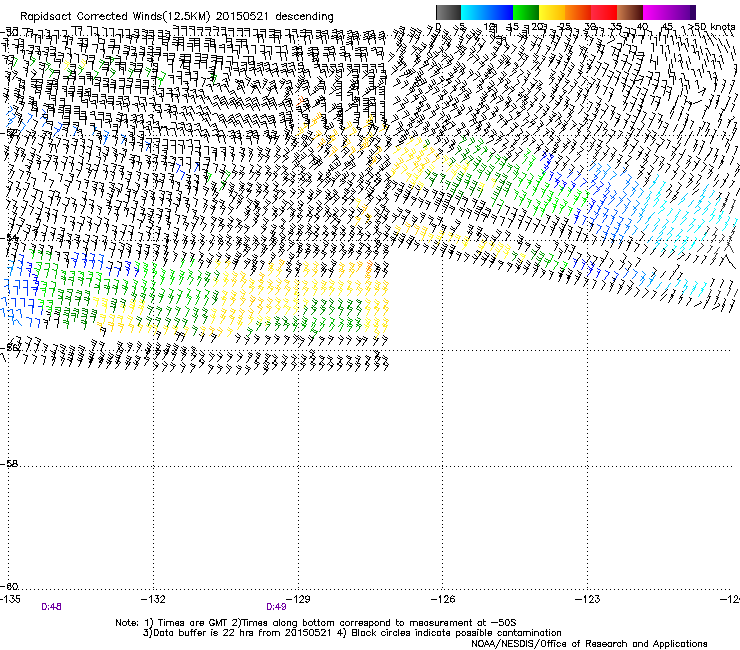Click the green 15-20 knots legend swatch
The width and height of the screenshot is (740, 650).
point(526,12)
